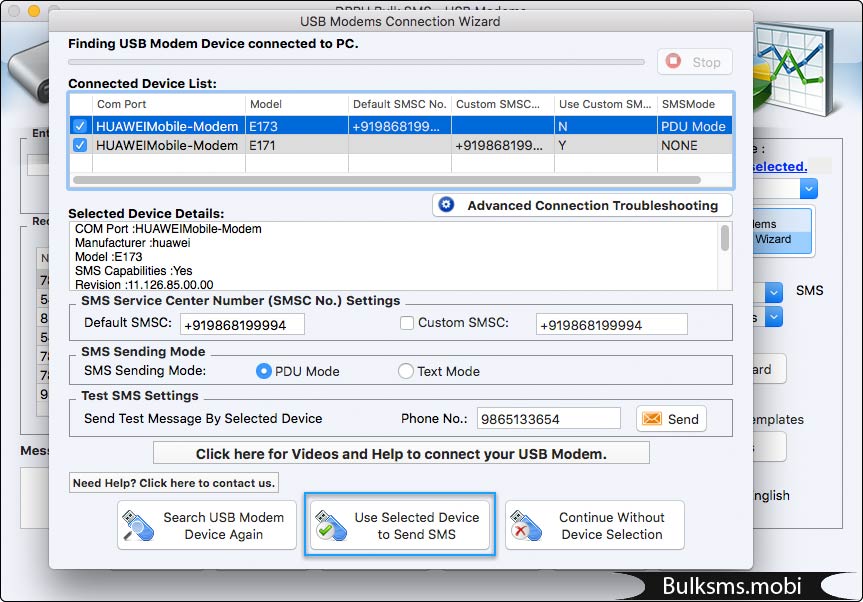
Task: Click the 'selected.' link in background window
Action: pyautogui.click(x=780, y=166)
